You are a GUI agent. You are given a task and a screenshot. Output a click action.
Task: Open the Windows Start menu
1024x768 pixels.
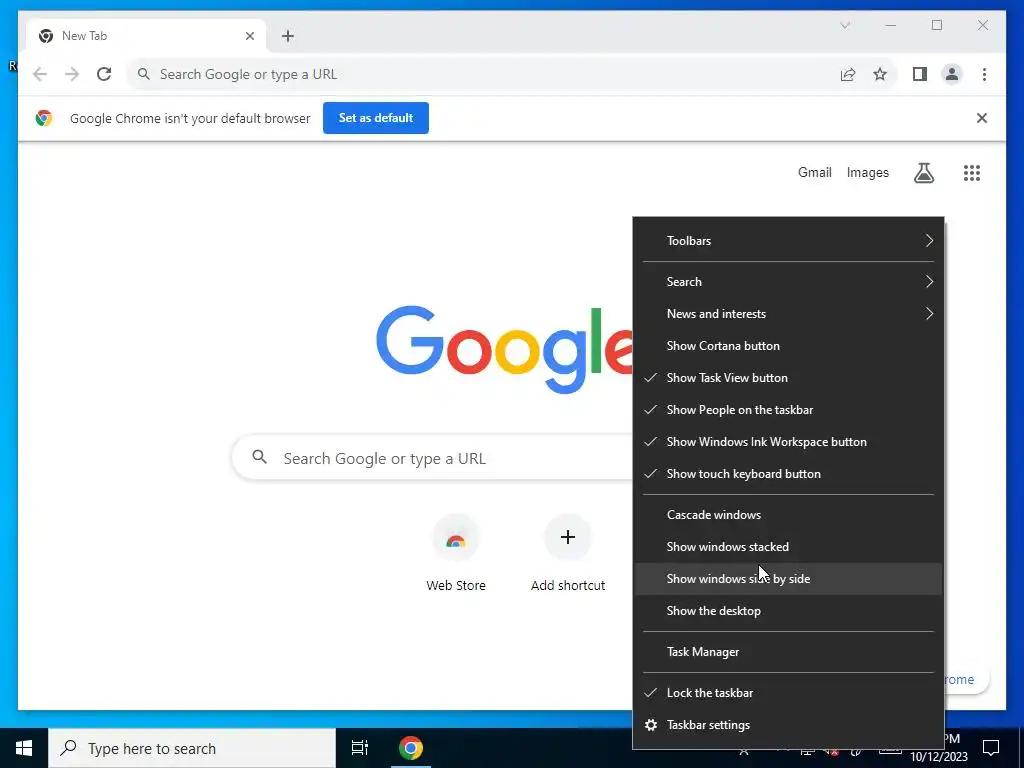24,748
